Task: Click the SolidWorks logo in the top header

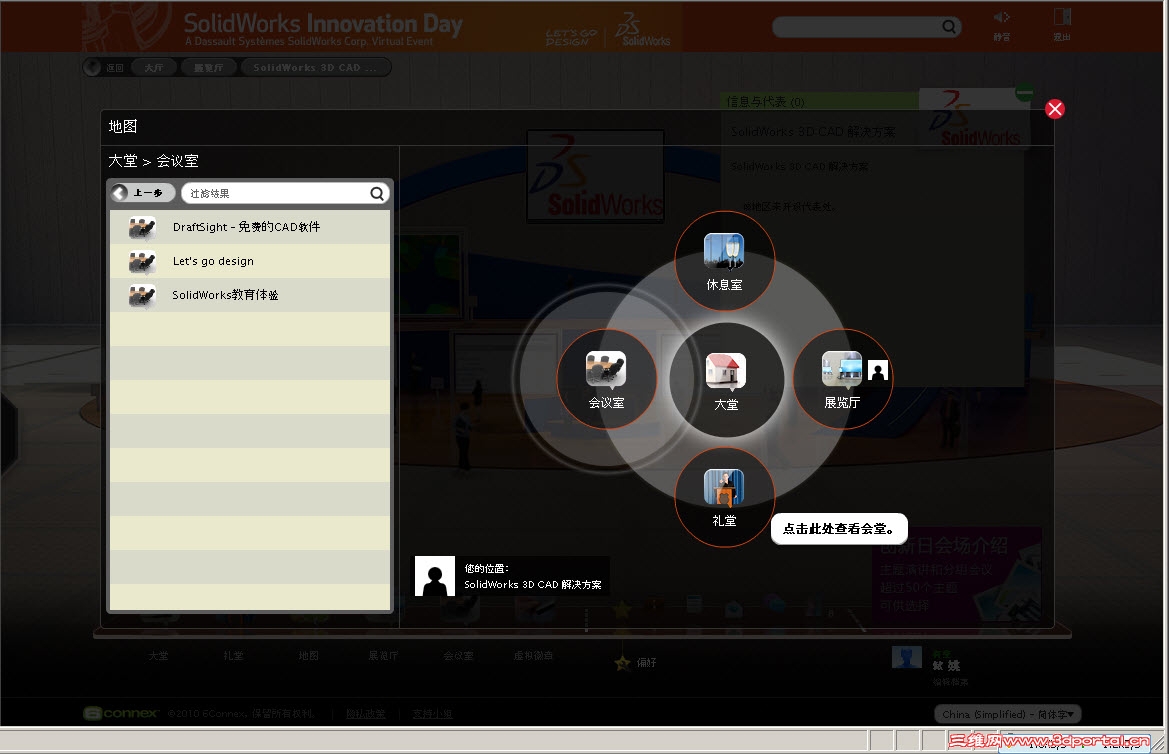Action: (643, 28)
